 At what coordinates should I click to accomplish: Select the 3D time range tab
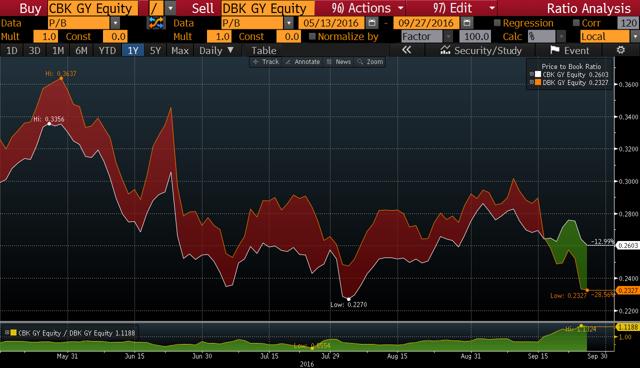(x=34, y=51)
